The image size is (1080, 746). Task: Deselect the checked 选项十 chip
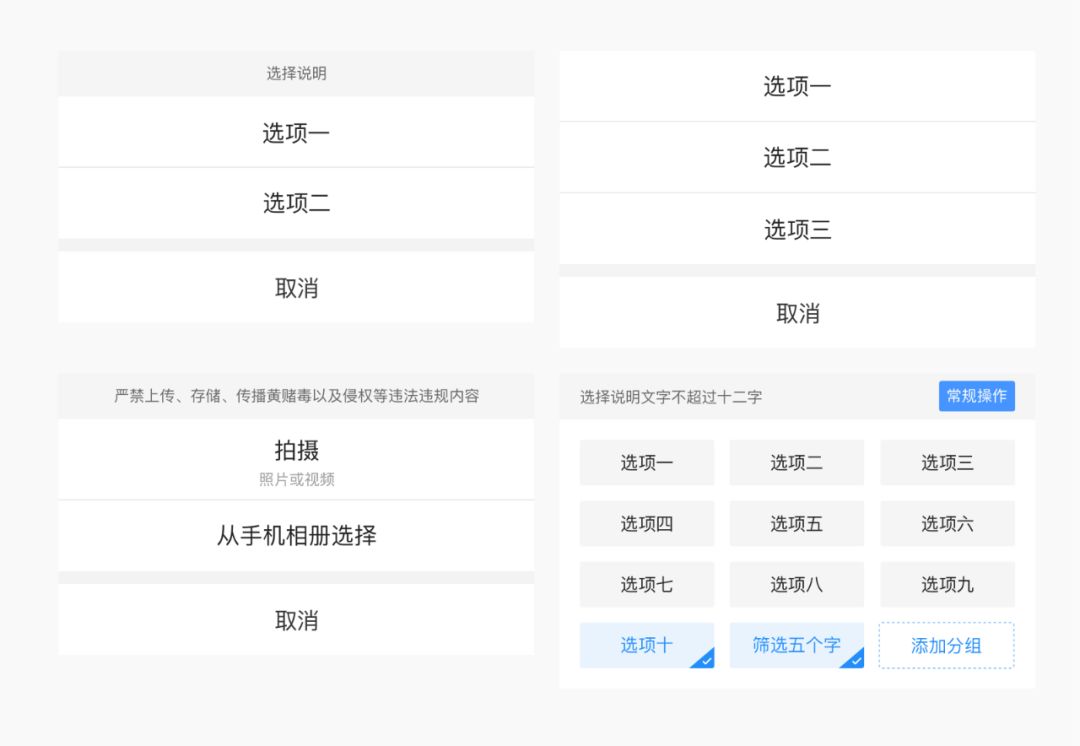[x=647, y=645]
